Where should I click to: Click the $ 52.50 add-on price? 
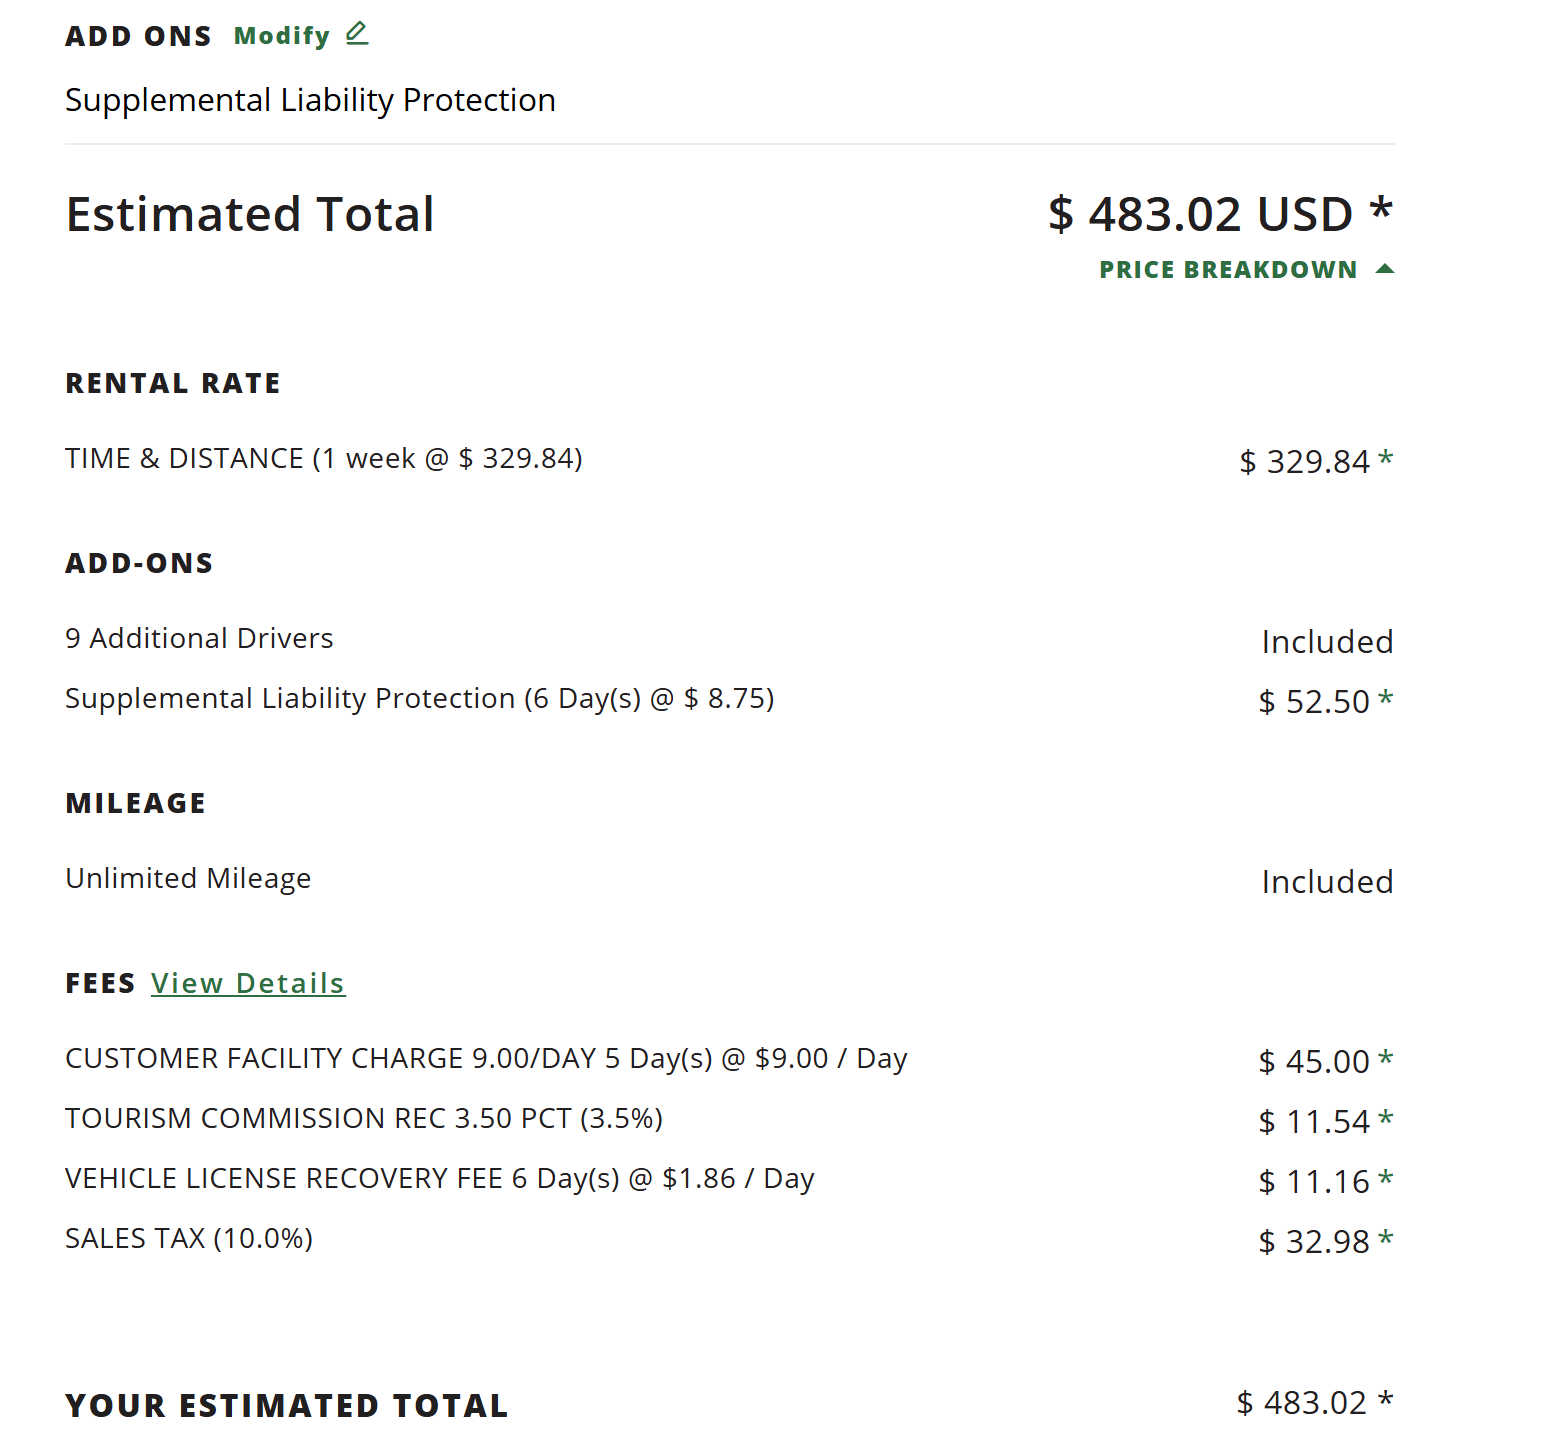[1313, 701]
